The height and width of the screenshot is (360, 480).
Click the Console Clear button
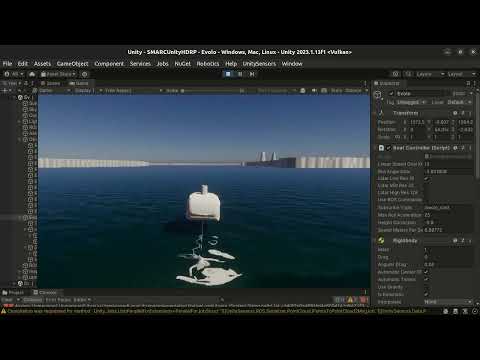click(x=7, y=300)
